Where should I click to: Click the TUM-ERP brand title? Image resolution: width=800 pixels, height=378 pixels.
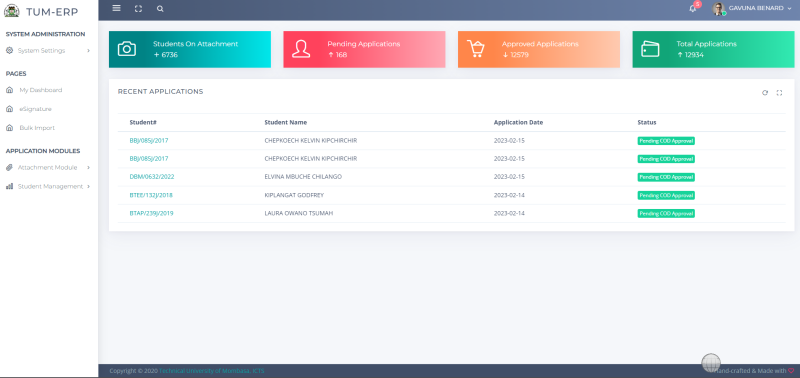(x=52, y=12)
